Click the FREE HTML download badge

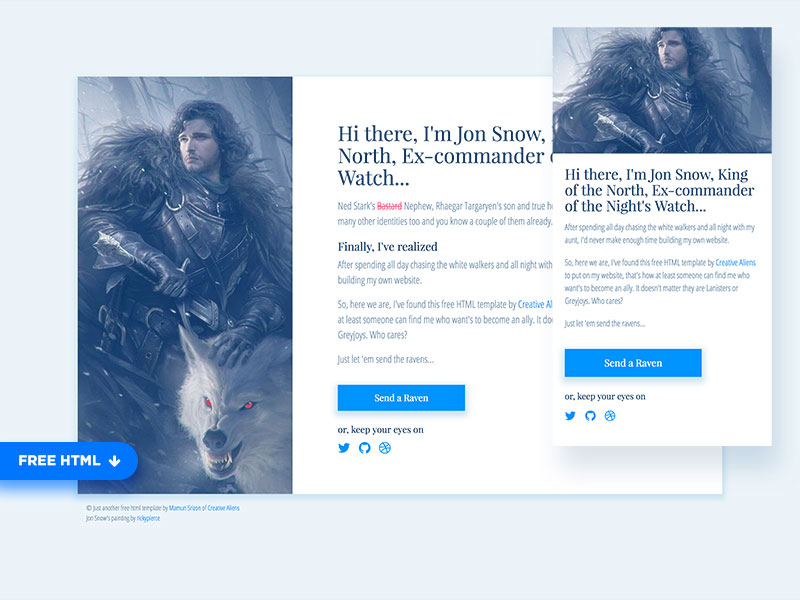click(69, 461)
